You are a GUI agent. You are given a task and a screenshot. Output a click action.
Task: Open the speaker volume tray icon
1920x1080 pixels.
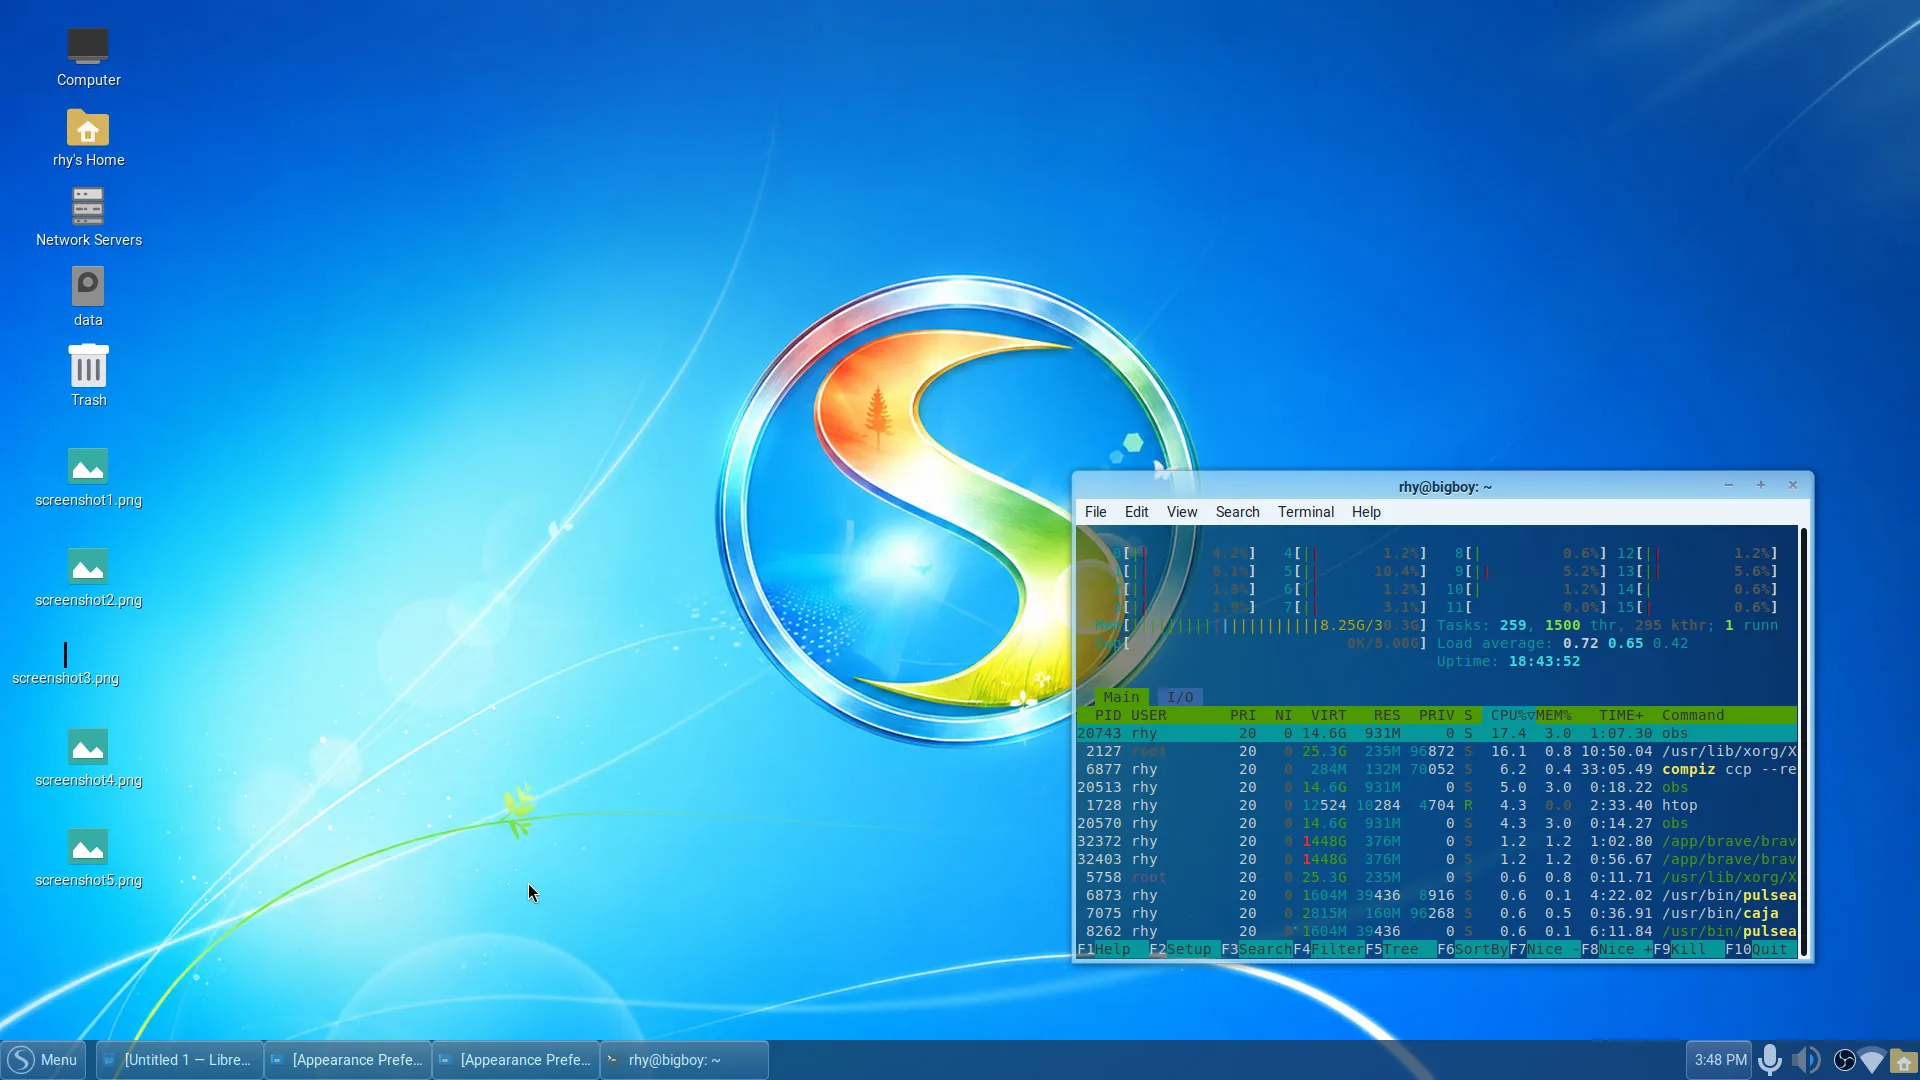(1806, 1060)
